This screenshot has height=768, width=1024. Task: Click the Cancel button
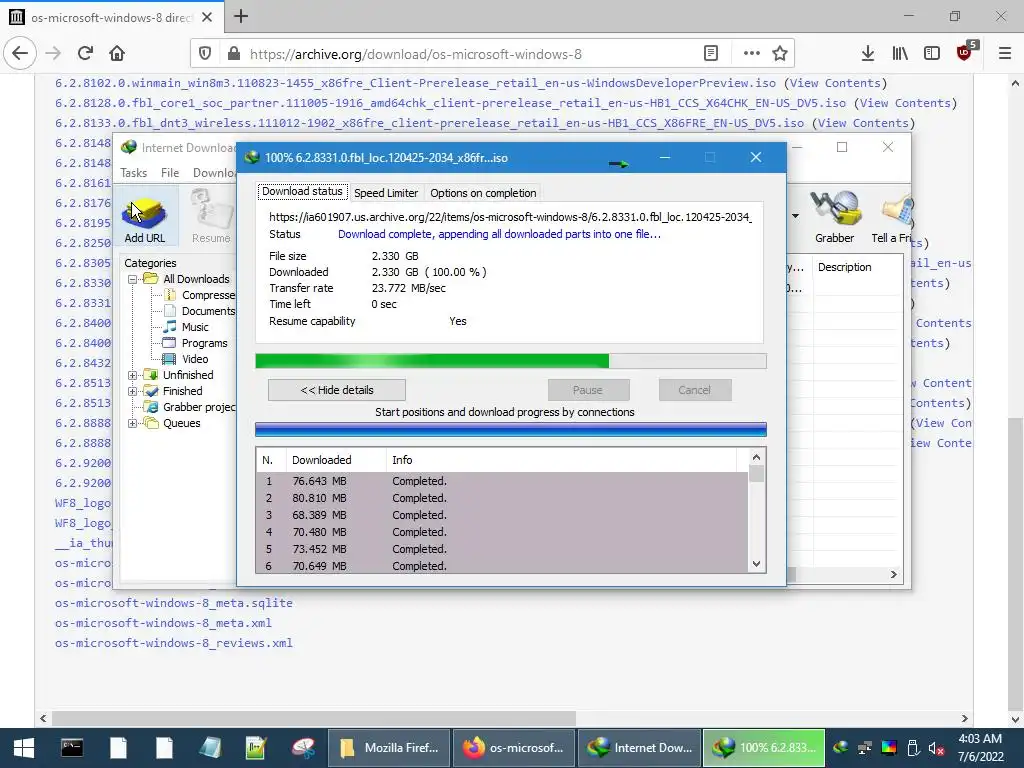pos(694,390)
